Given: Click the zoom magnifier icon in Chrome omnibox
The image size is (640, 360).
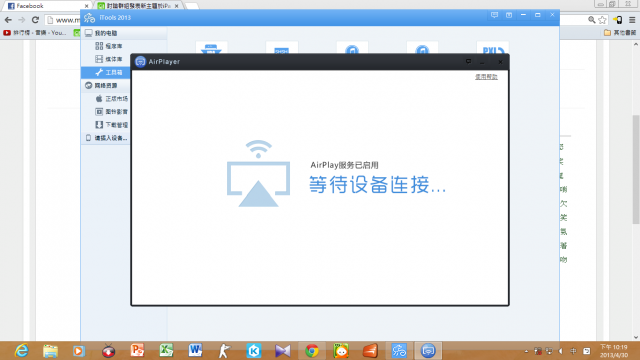Looking at the screenshot, I should coord(591,20).
